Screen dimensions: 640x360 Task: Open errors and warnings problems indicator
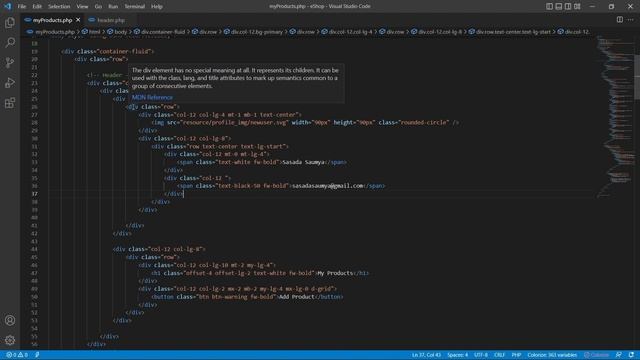(x=17, y=355)
